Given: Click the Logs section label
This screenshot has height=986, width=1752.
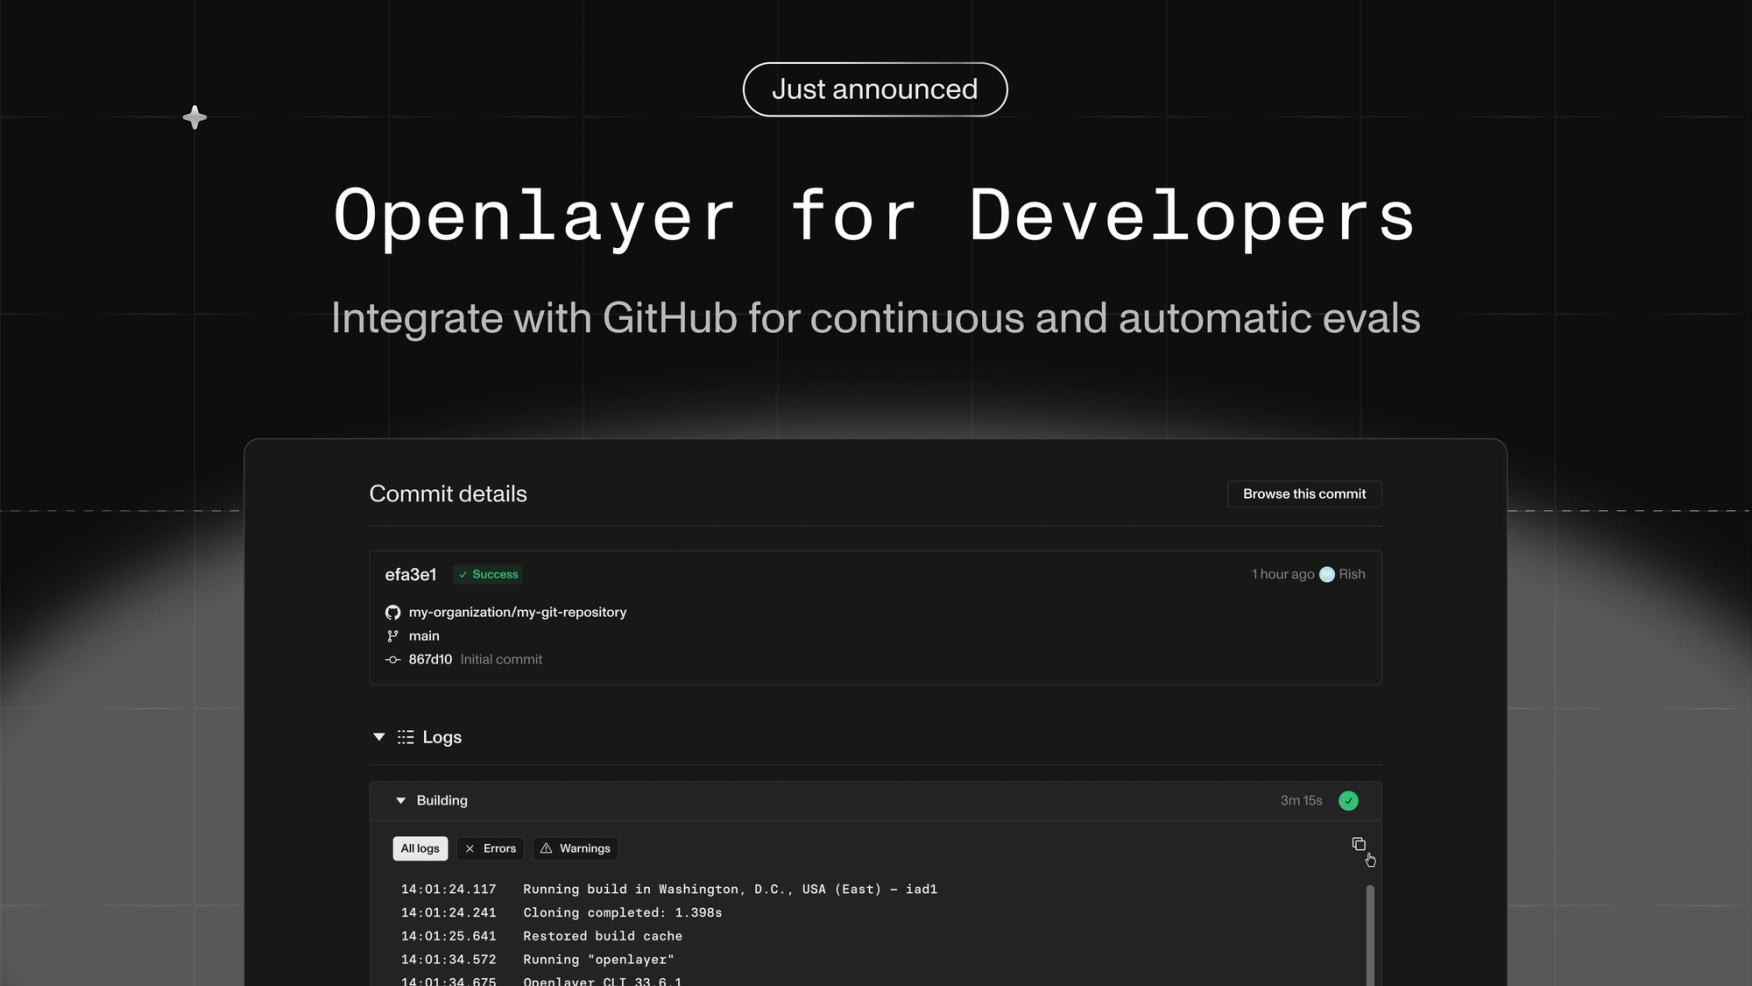Looking at the screenshot, I should (x=442, y=737).
